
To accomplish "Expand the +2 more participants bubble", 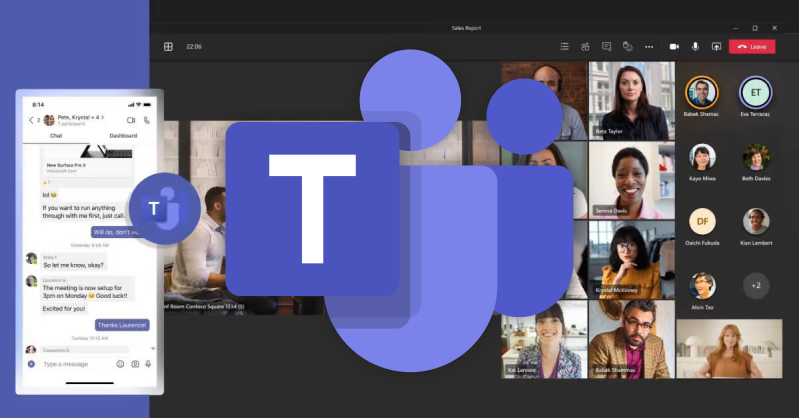I will tap(756, 285).
